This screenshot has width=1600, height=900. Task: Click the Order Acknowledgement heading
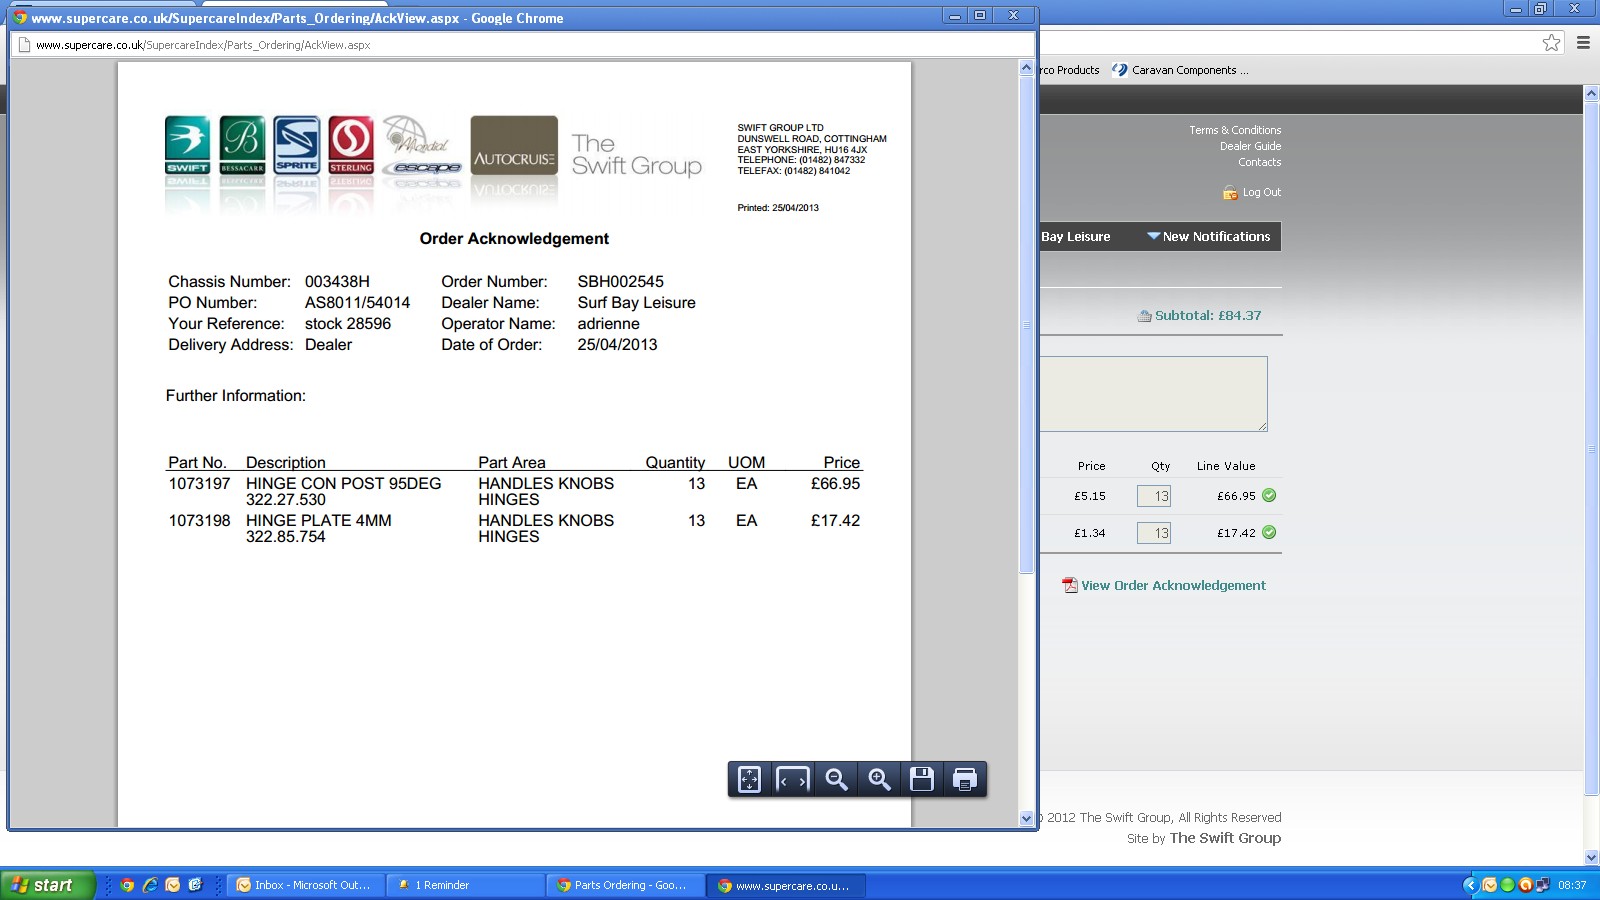514,239
